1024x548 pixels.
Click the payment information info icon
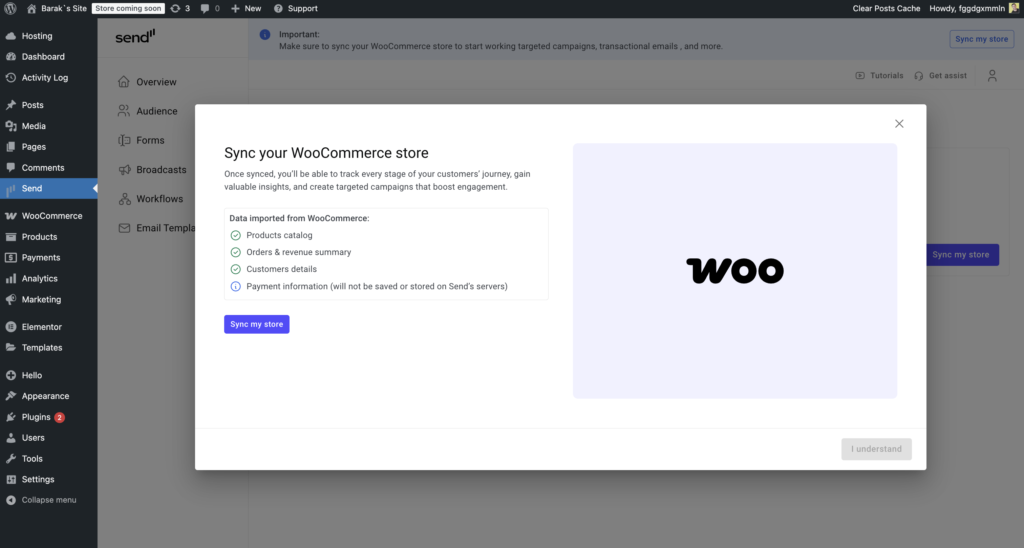(236, 286)
